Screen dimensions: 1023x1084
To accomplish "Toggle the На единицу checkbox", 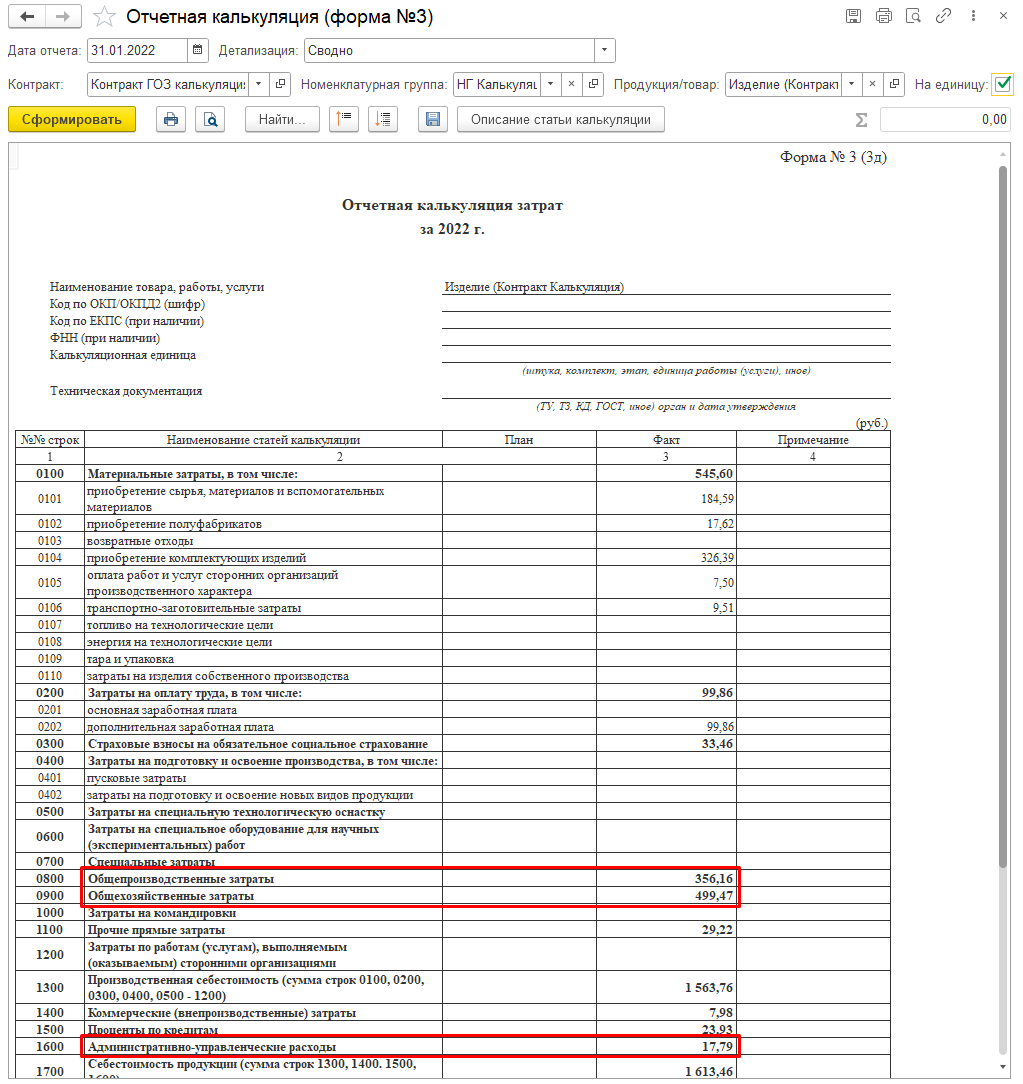I will [1002, 85].
